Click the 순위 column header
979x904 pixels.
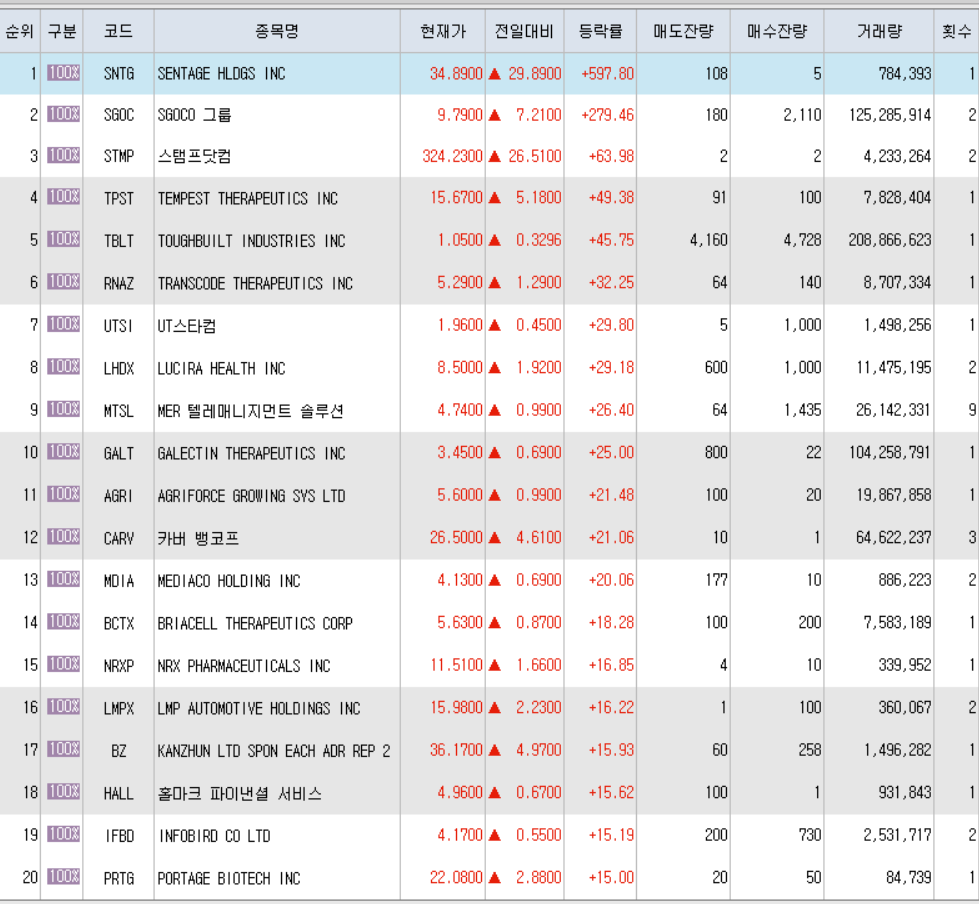click(x=20, y=31)
